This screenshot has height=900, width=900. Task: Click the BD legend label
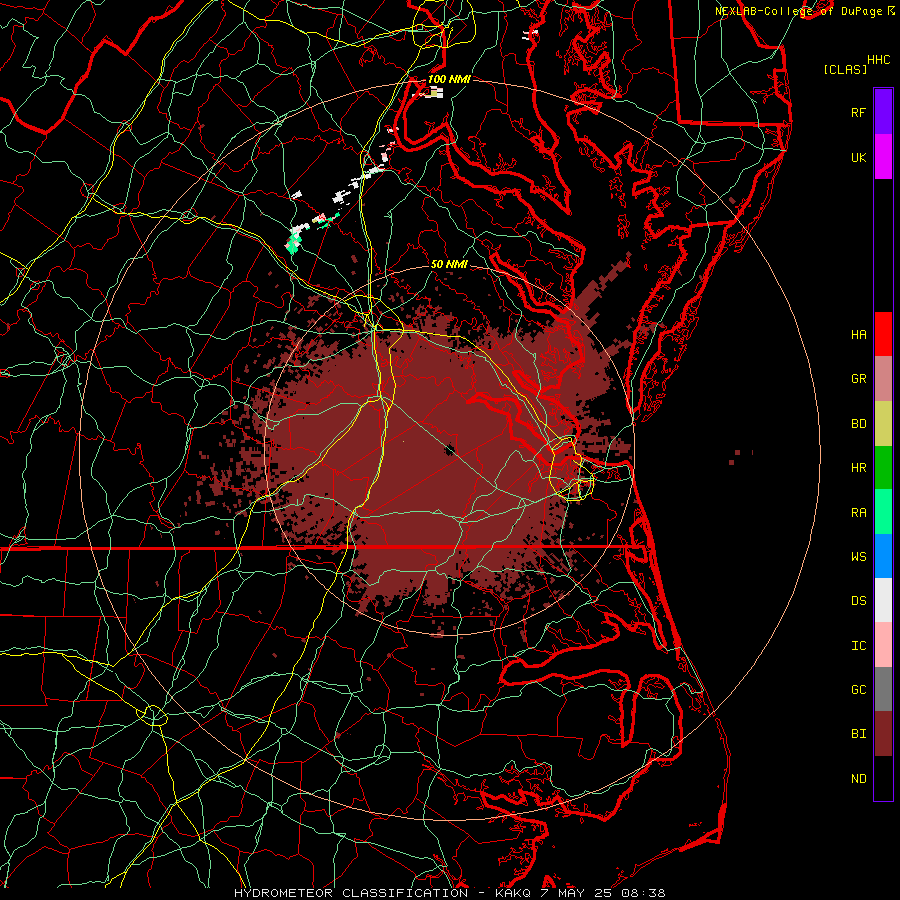click(858, 424)
